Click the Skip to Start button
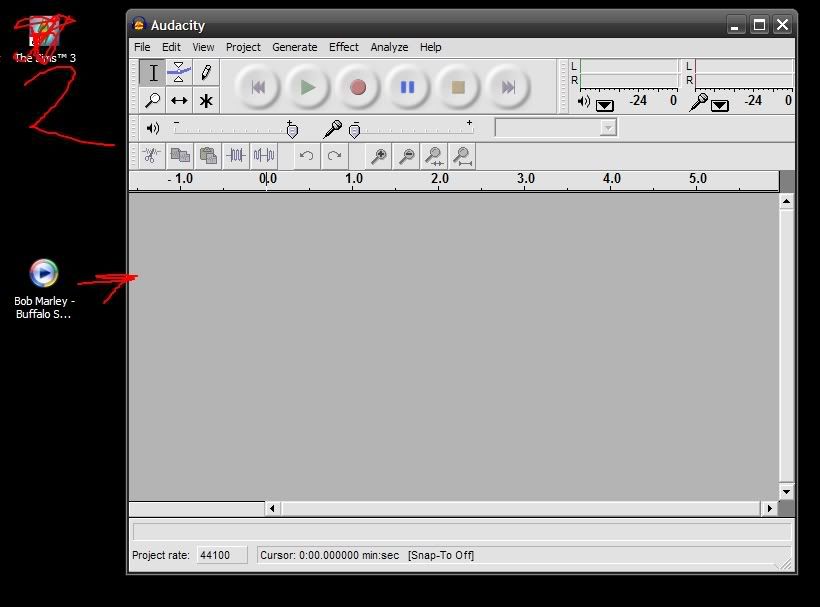Viewport: 820px width, 607px height. [x=258, y=87]
